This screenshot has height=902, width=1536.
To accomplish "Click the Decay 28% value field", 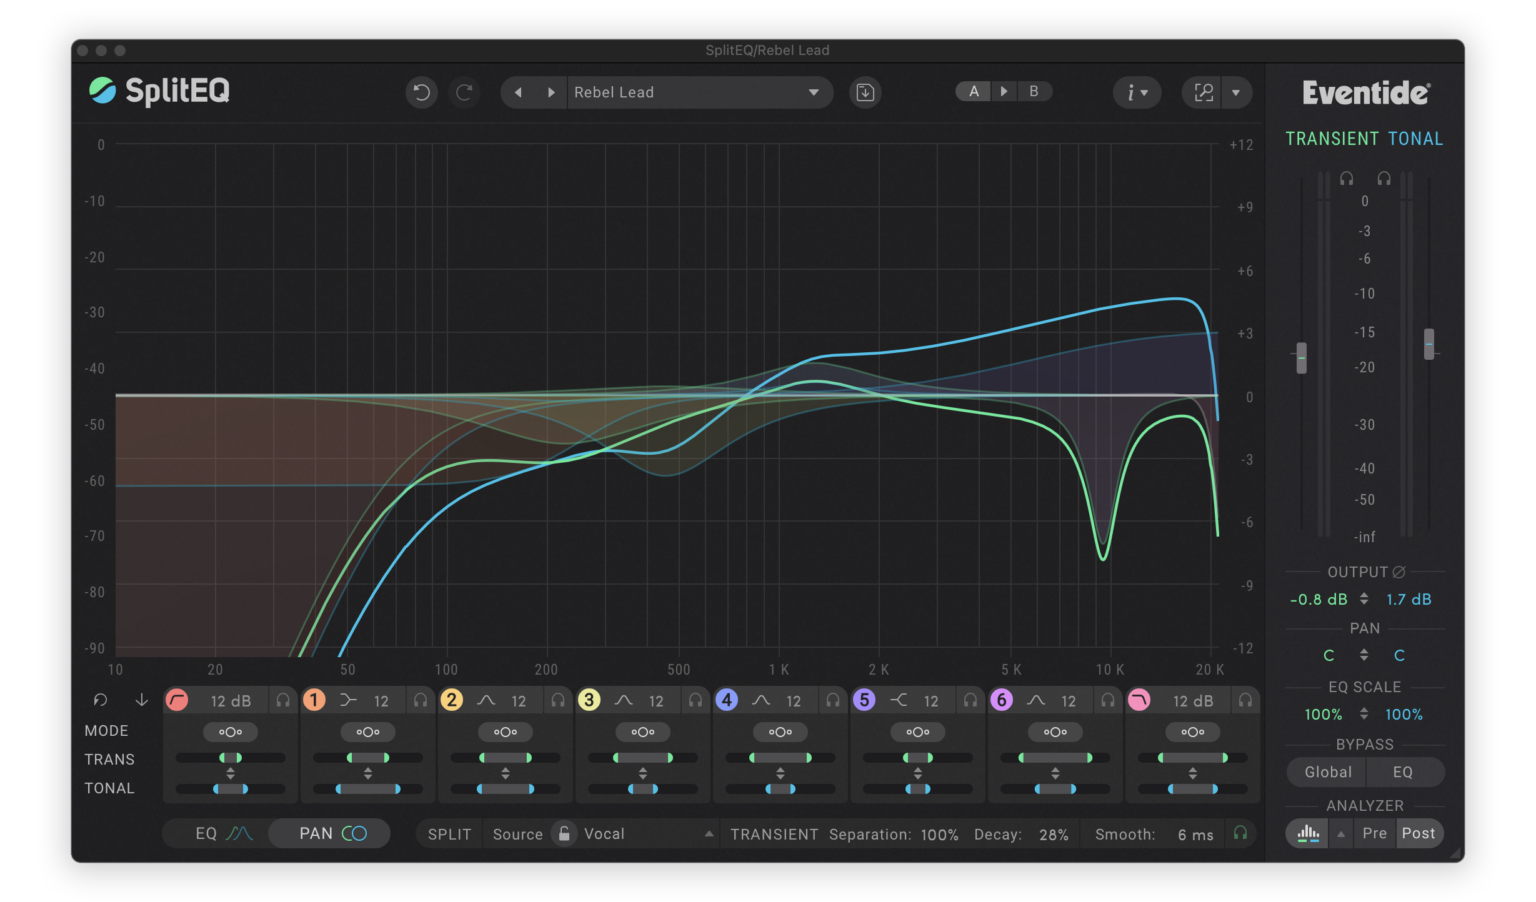I will pos(1053,834).
